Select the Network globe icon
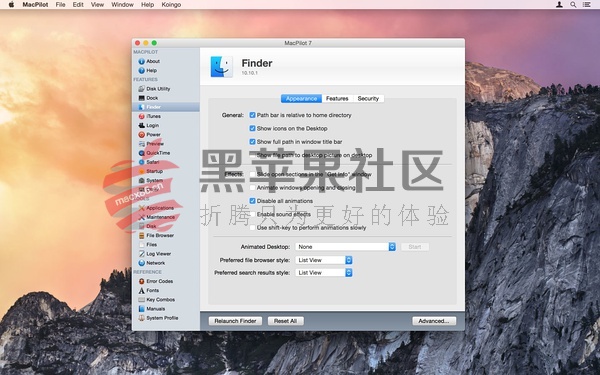Viewport: 600px width, 375px height. (x=142, y=263)
